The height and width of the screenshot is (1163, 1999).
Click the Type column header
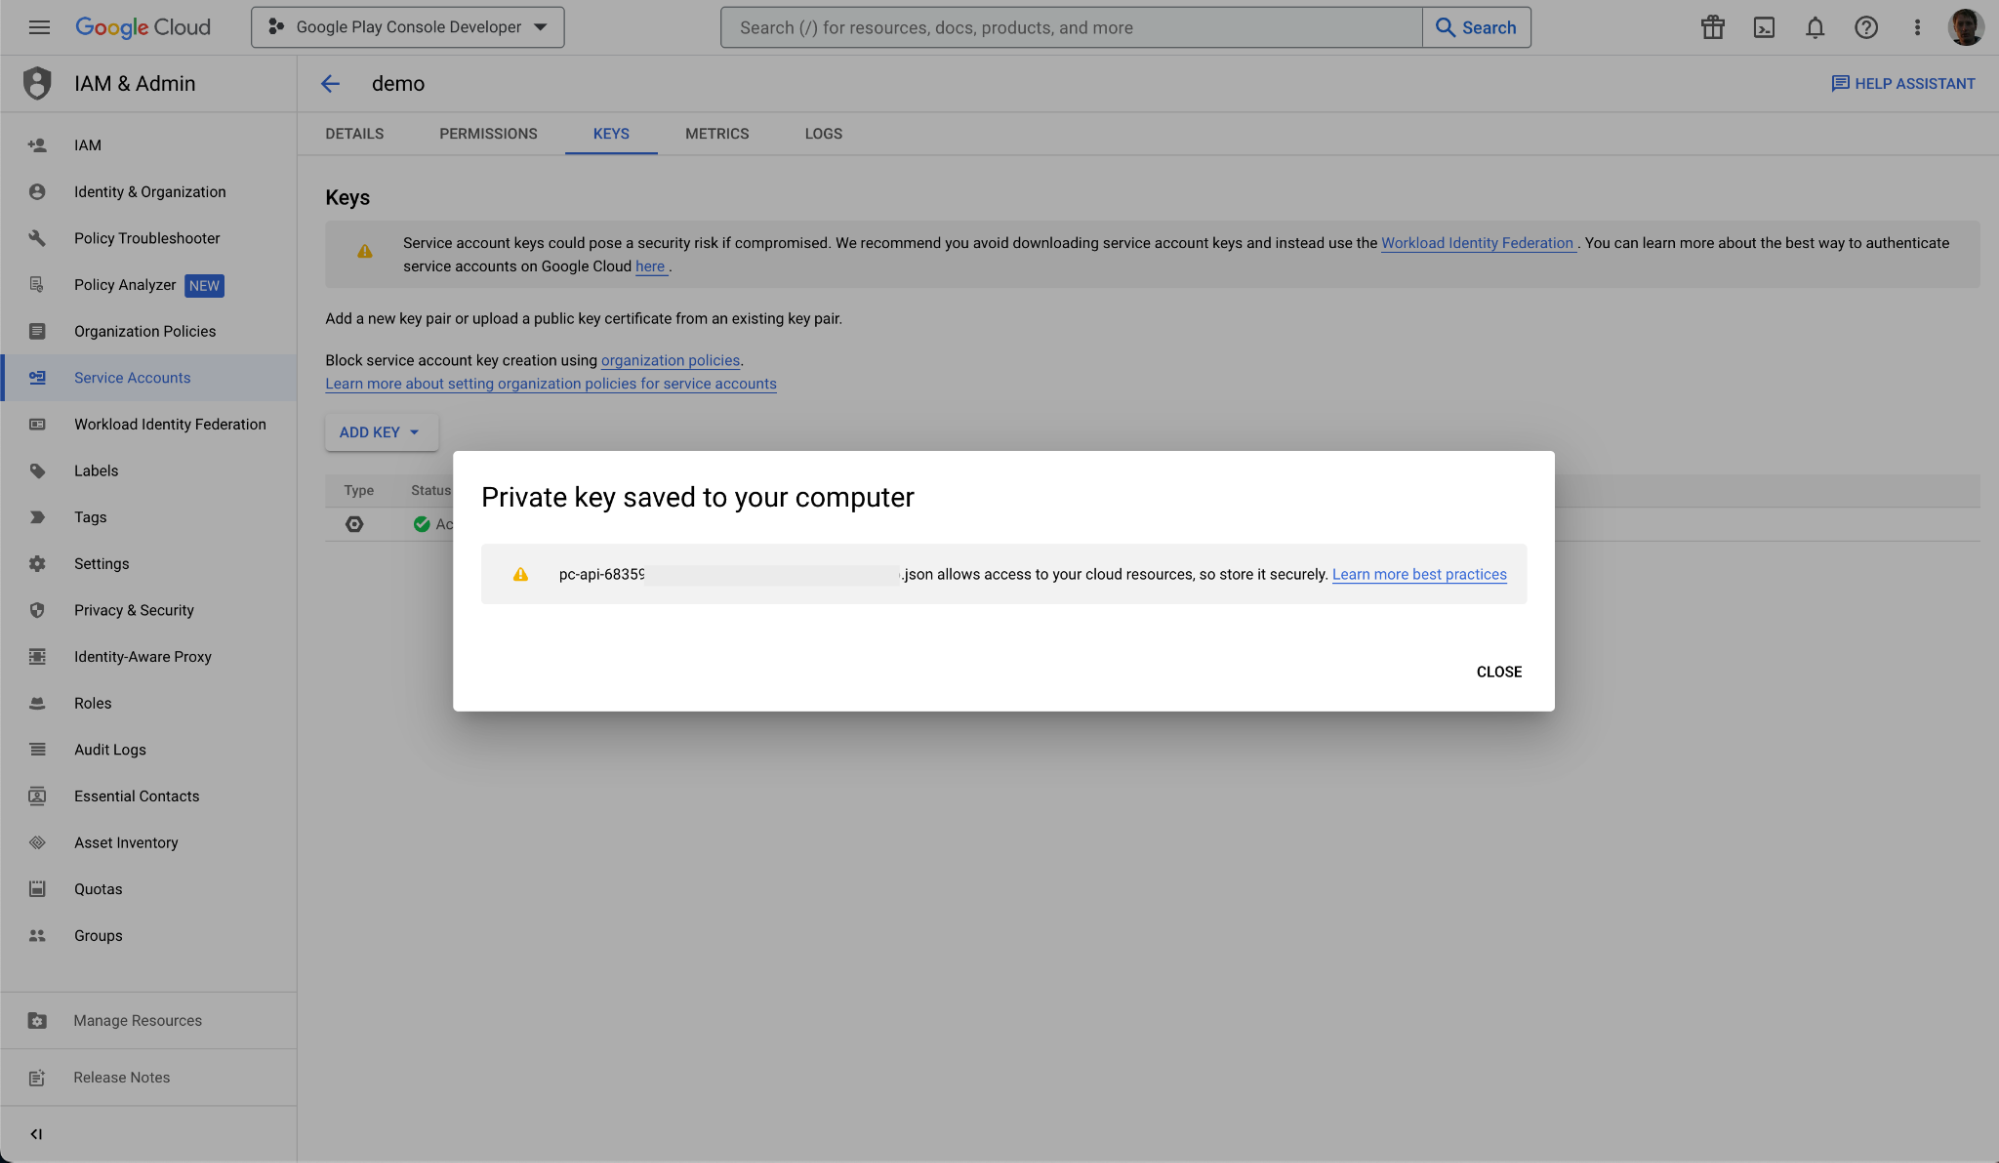[358, 490]
